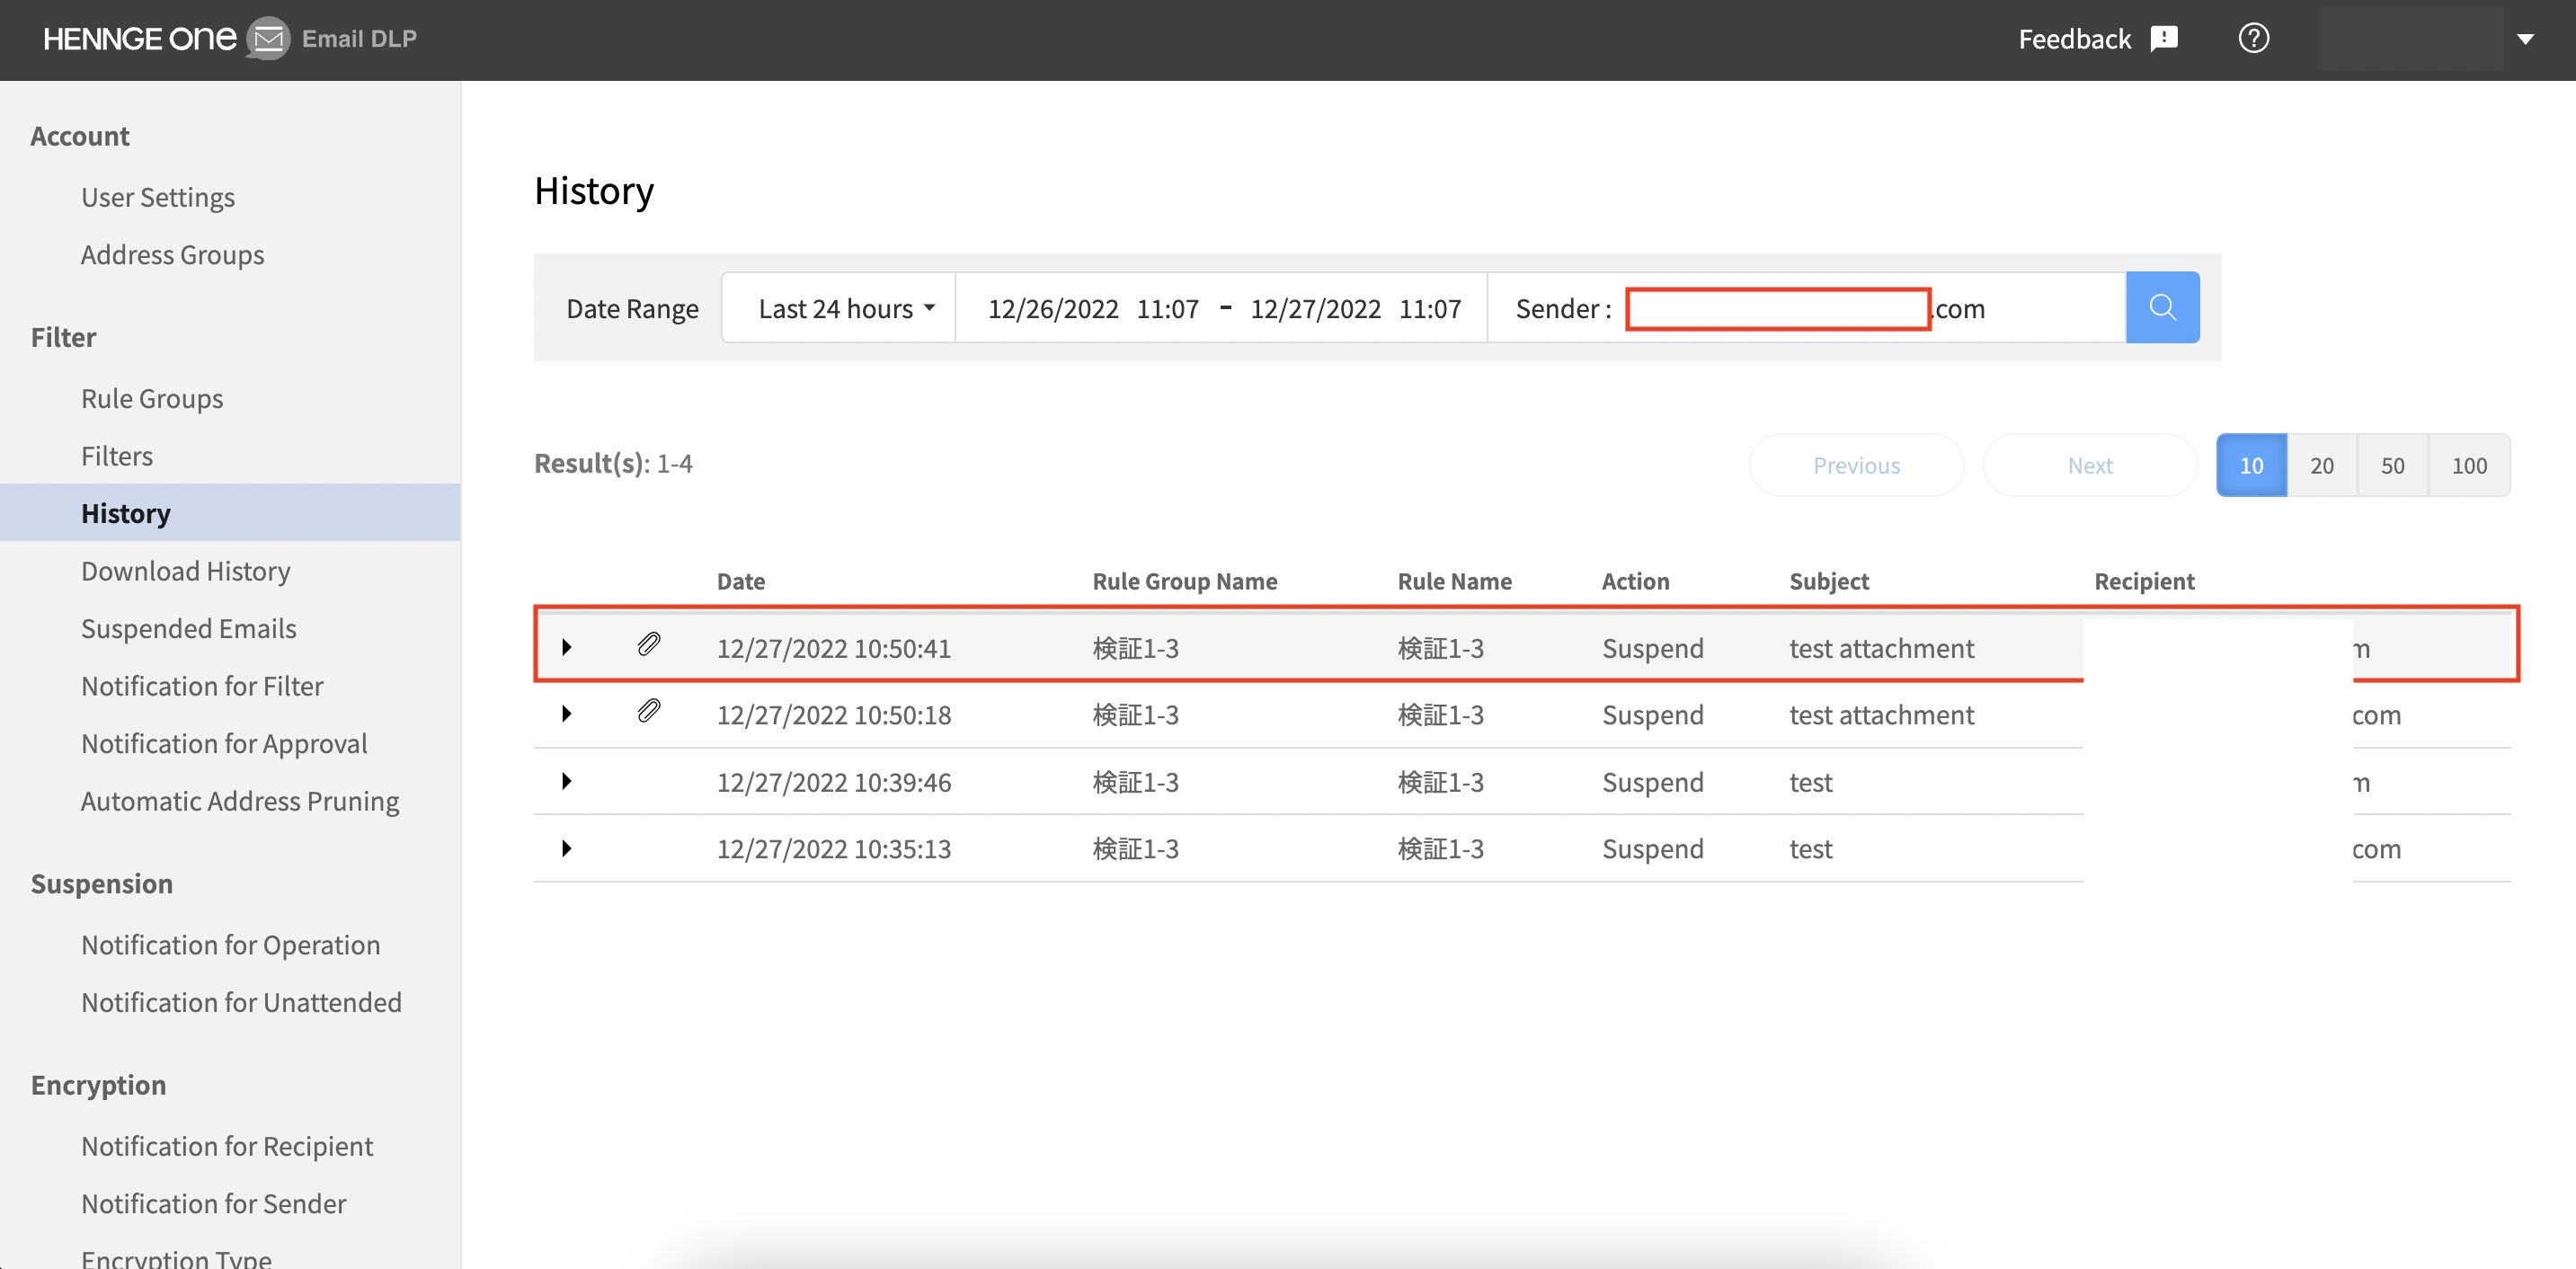This screenshot has height=1269, width=2576.
Task: Open Automatic Address Pruning in sidebar
Action: (x=240, y=801)
